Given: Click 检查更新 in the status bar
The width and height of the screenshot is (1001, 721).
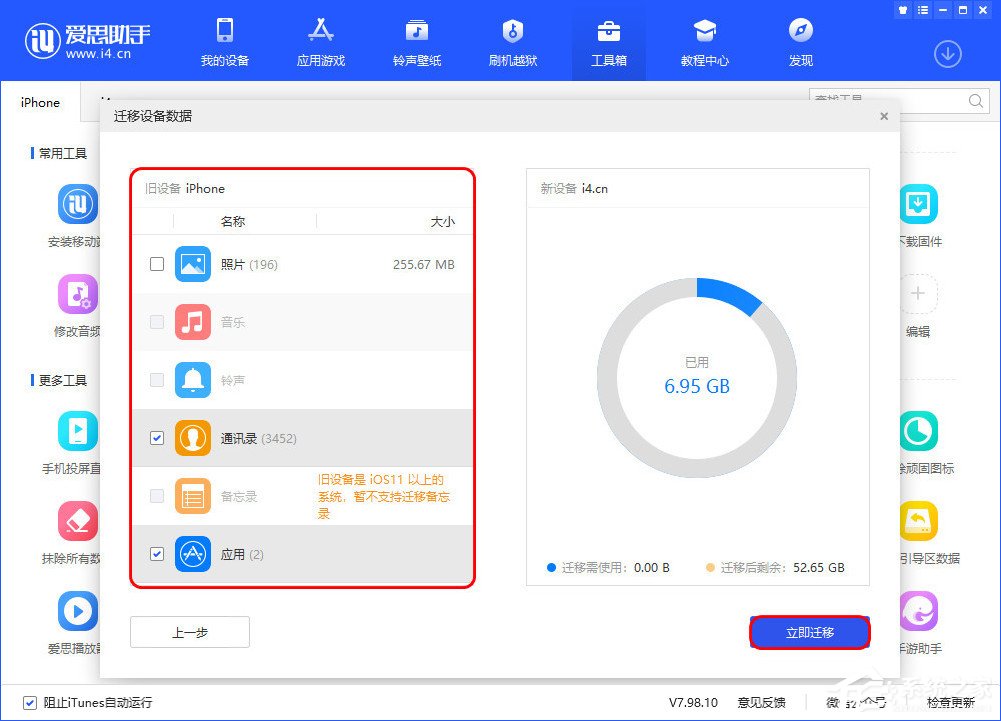Looking at the screenshot, I should (949, 703).
